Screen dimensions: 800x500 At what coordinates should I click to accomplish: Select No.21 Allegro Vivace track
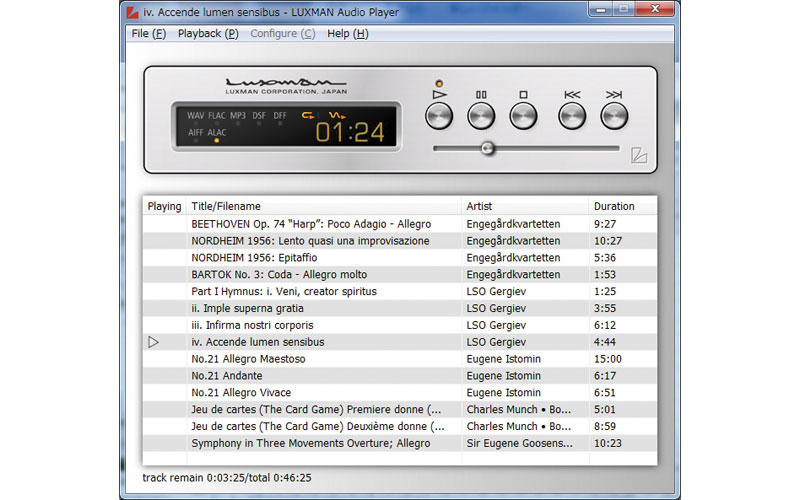pos(400,392)
